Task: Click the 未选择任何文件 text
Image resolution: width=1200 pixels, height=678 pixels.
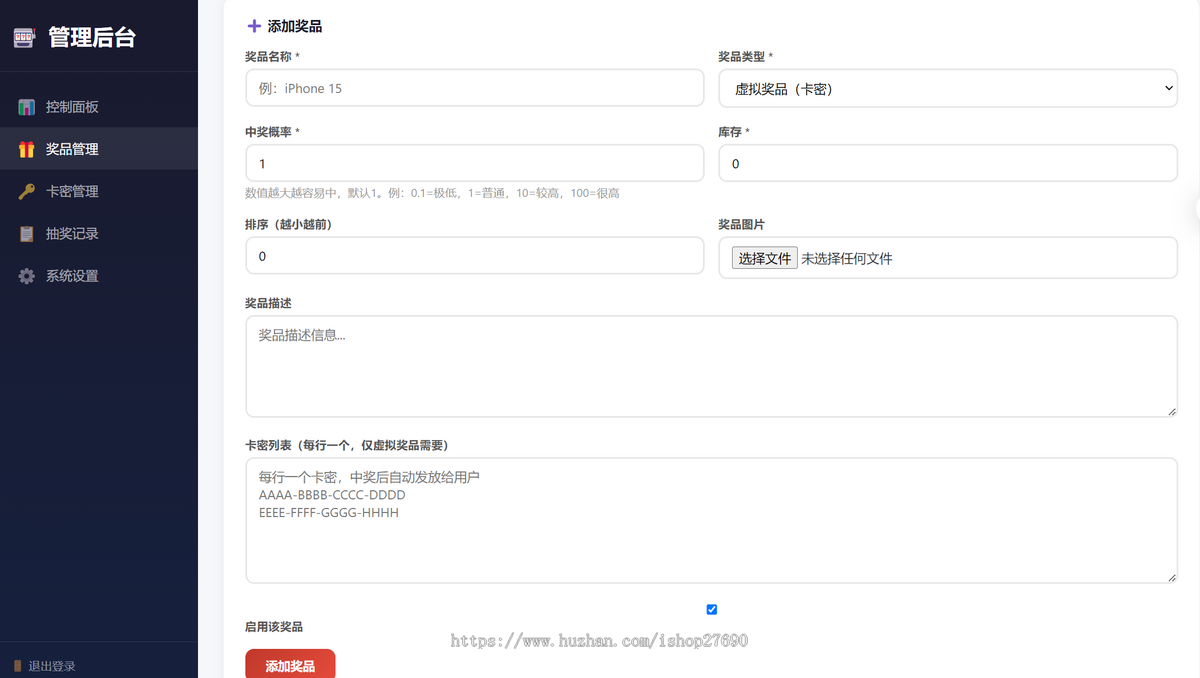Action: (x=847, y=258)
